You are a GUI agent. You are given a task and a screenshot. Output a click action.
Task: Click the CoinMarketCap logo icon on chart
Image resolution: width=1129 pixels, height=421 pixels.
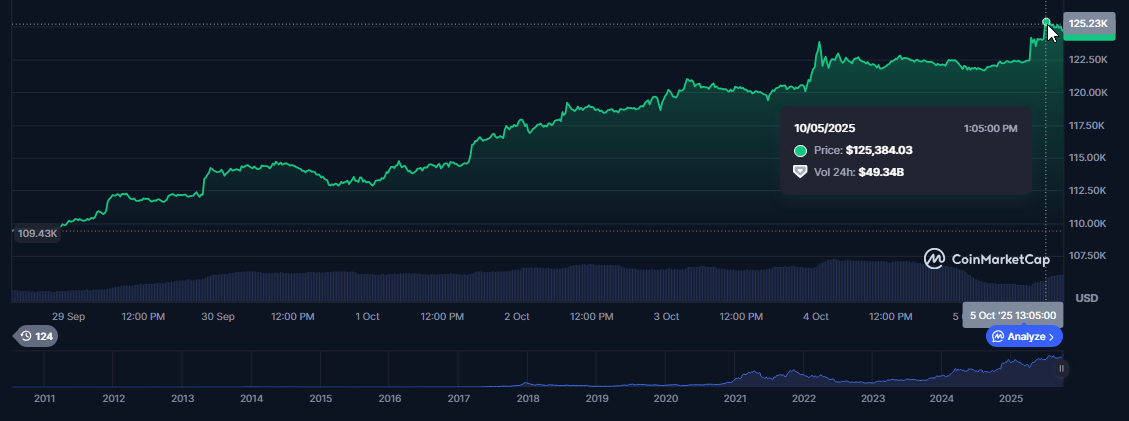pos(934,259)
